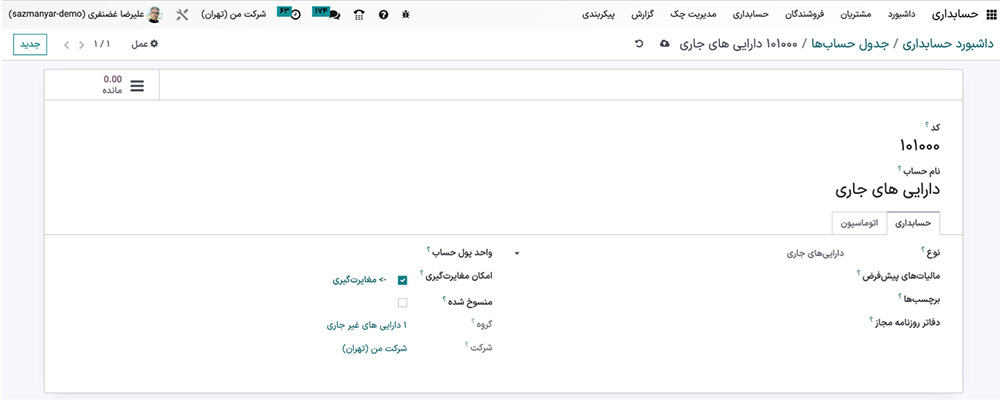
Task: Click the discard changes undo icon
Action: coord(639,44)
